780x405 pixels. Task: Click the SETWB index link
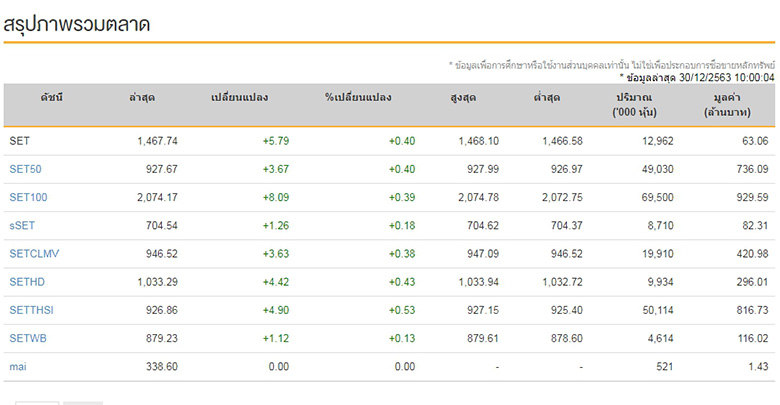[x=27, y=338]
